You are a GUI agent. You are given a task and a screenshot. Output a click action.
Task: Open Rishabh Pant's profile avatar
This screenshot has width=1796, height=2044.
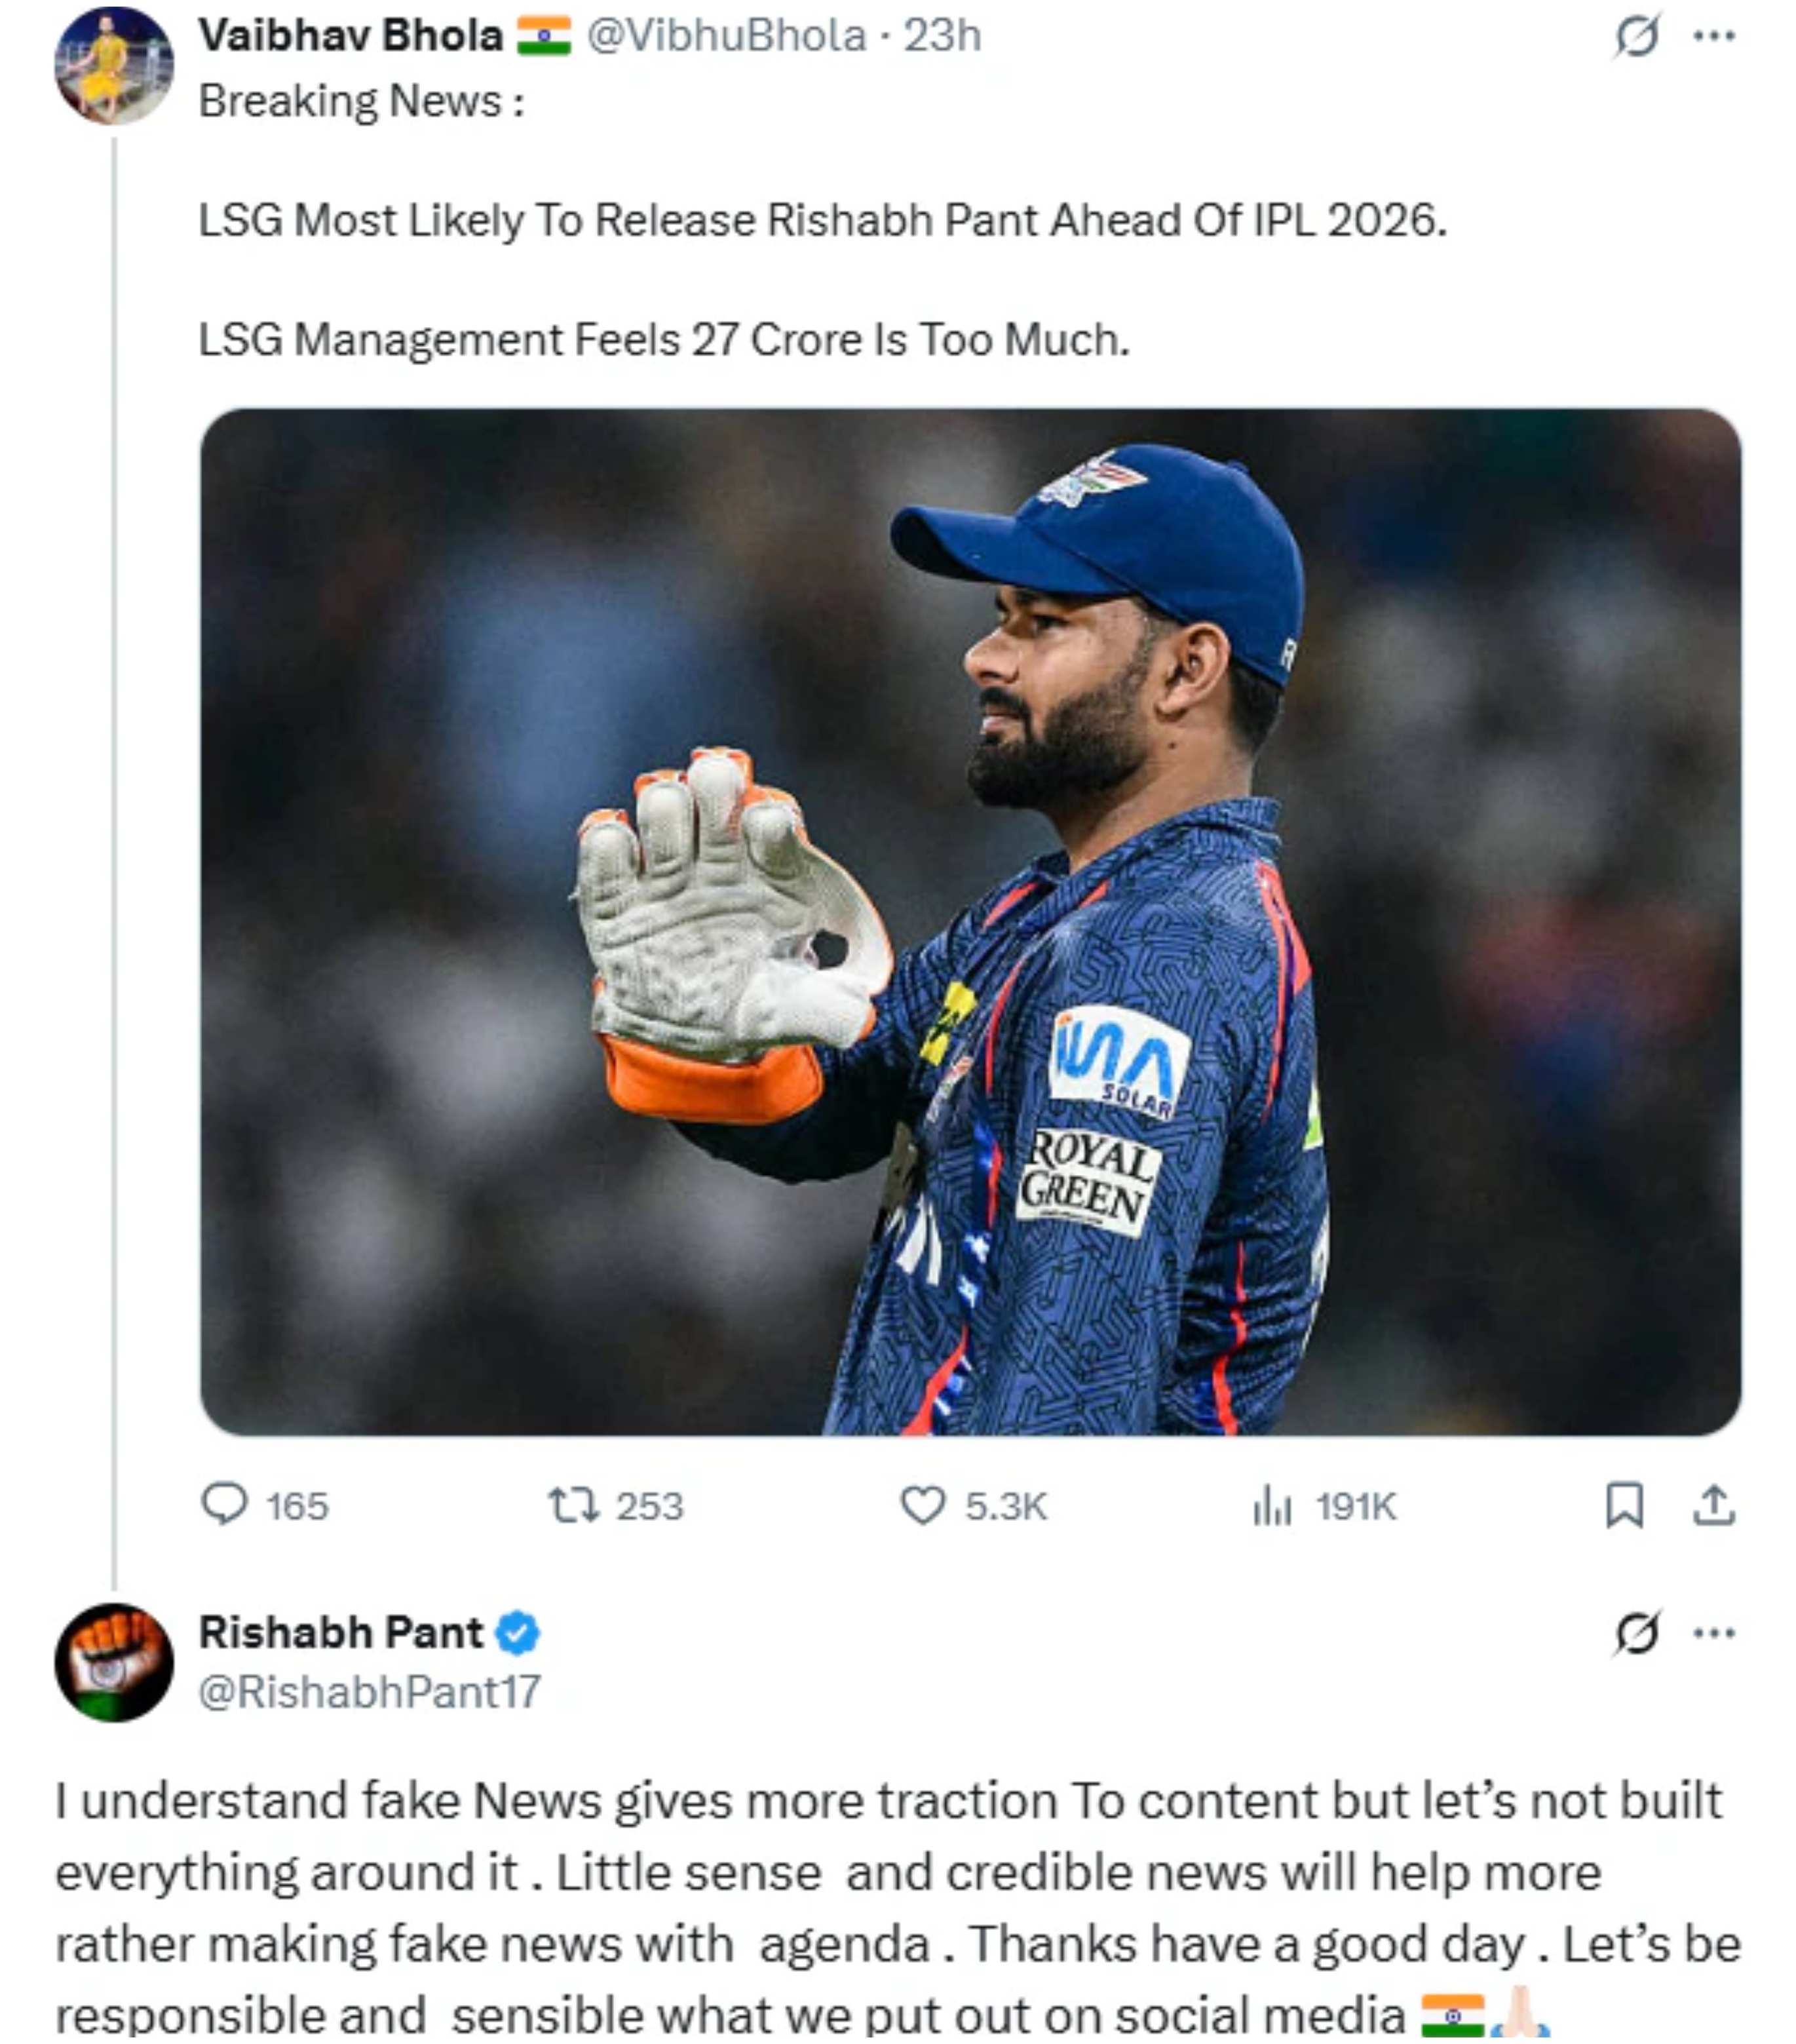[x=113, y=1663]
